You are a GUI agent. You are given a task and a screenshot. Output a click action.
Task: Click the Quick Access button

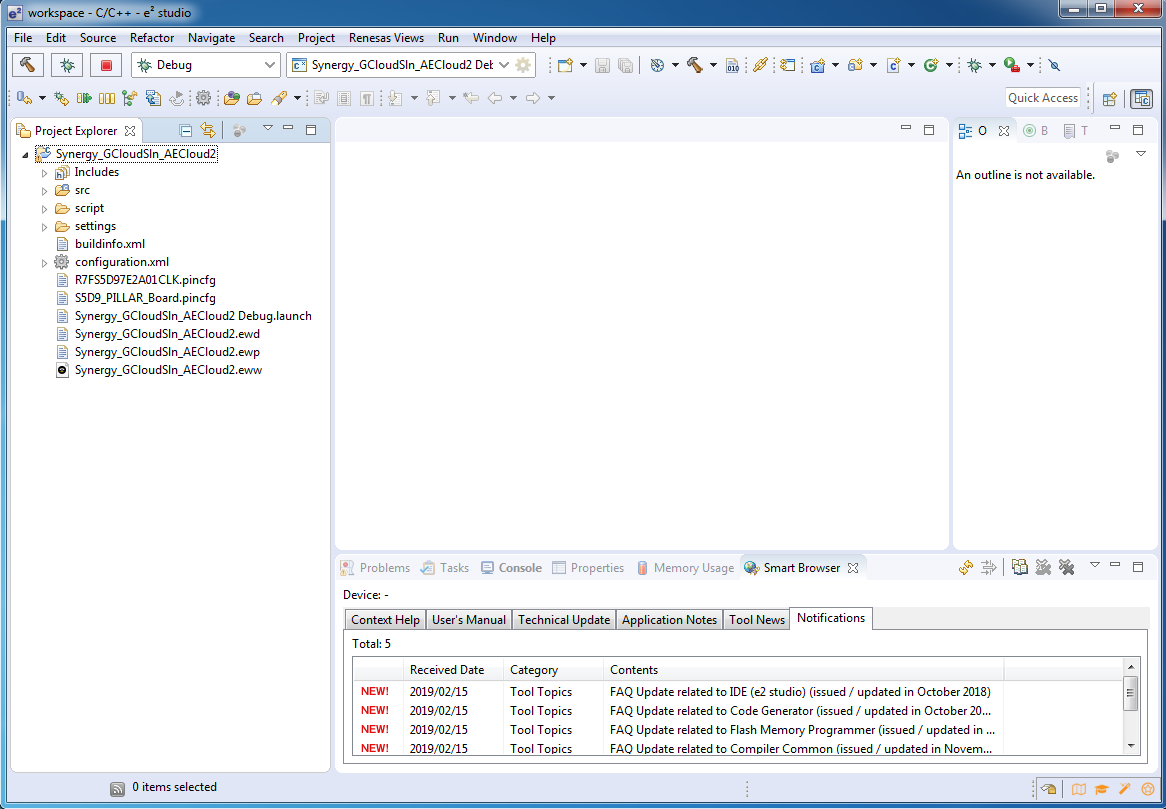pos(1043,98)
